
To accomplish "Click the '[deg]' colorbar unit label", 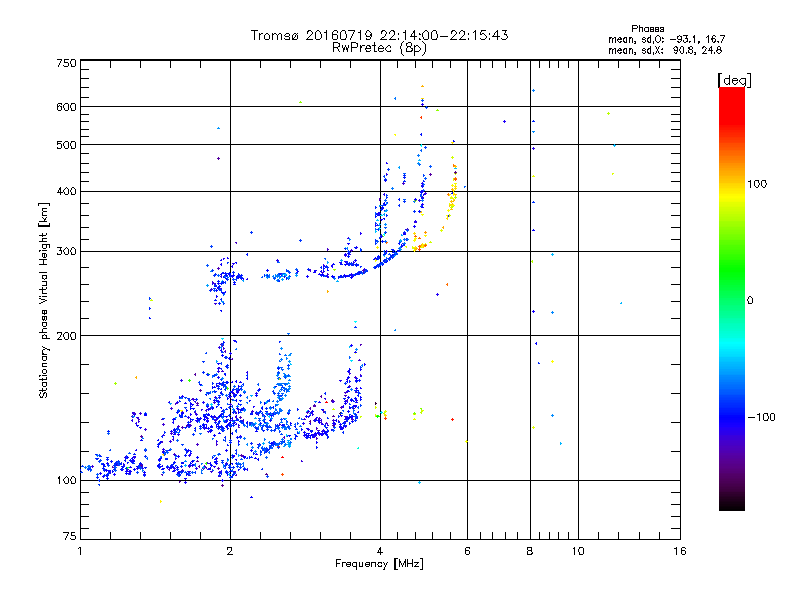I will pyautogui.click(x=734, y=80).
